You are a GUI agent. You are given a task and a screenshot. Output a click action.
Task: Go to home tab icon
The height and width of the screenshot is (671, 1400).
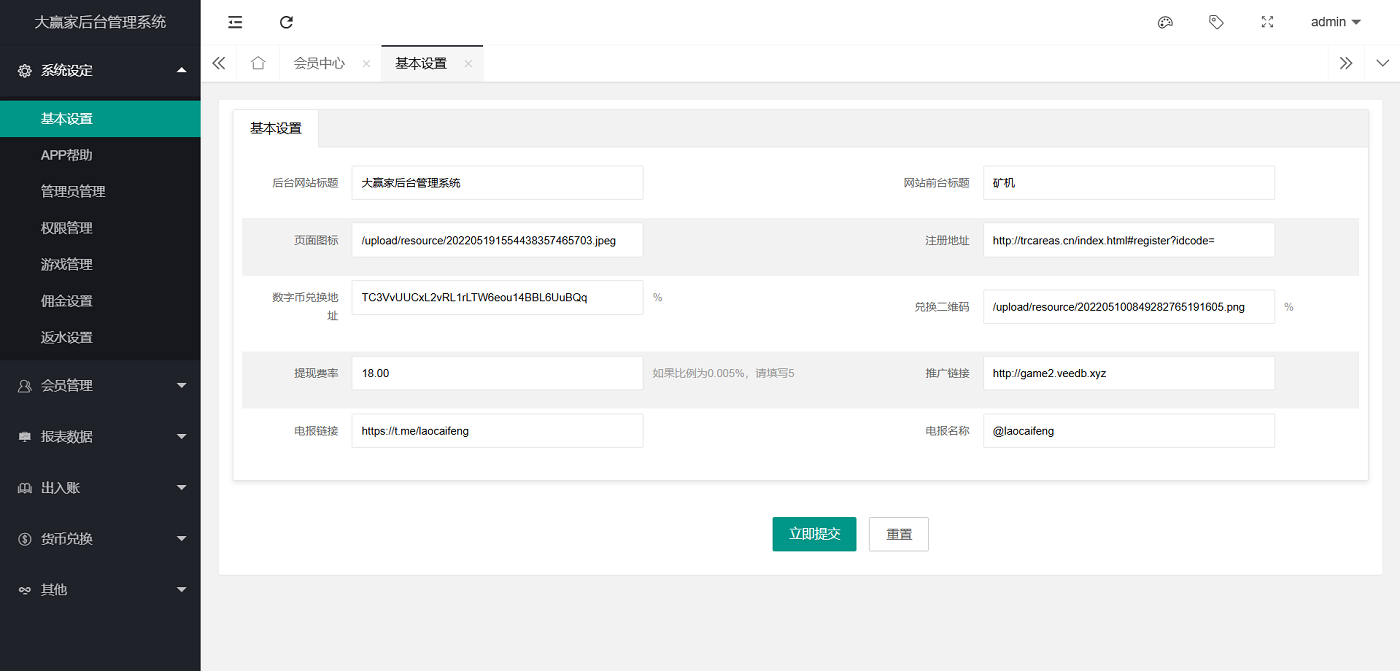(258, 63)
